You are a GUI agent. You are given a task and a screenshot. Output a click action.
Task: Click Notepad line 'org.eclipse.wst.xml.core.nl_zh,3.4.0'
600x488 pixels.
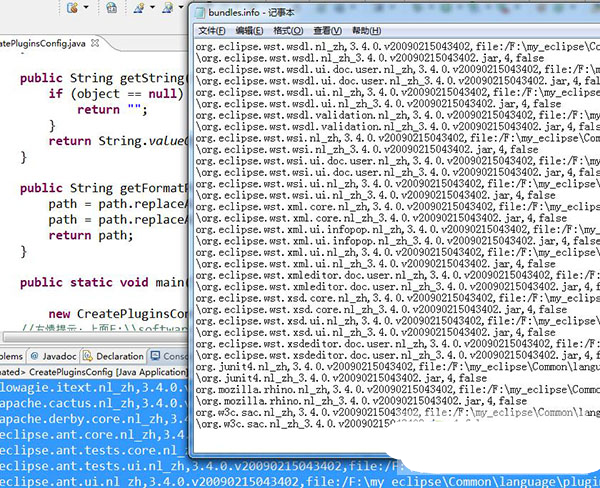pos(398,207)
